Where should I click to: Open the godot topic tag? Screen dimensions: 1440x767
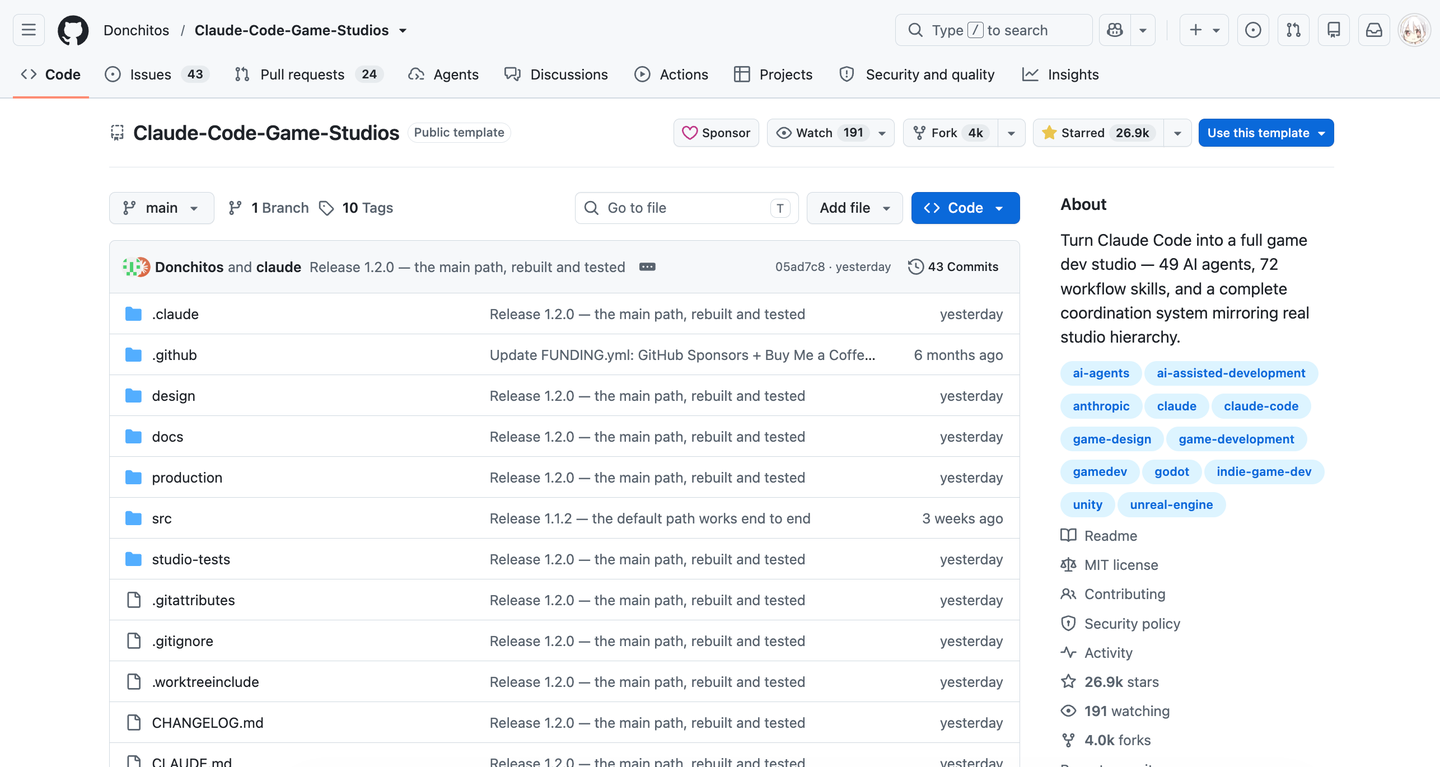[1172, 472]
